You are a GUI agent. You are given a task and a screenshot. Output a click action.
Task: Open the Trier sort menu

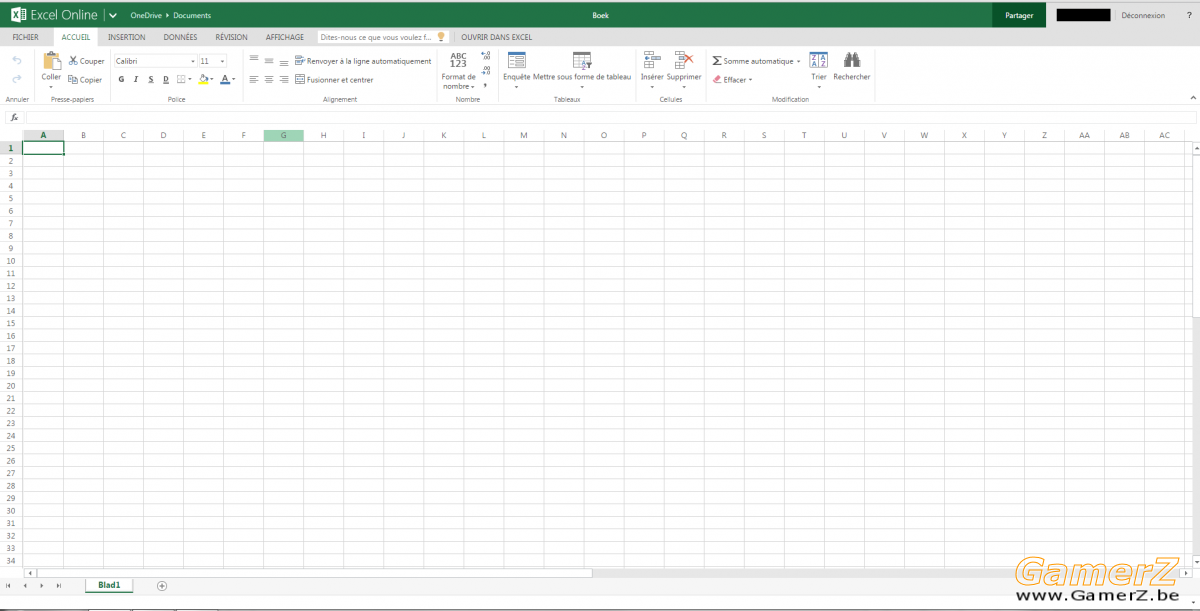coord(819,70)
